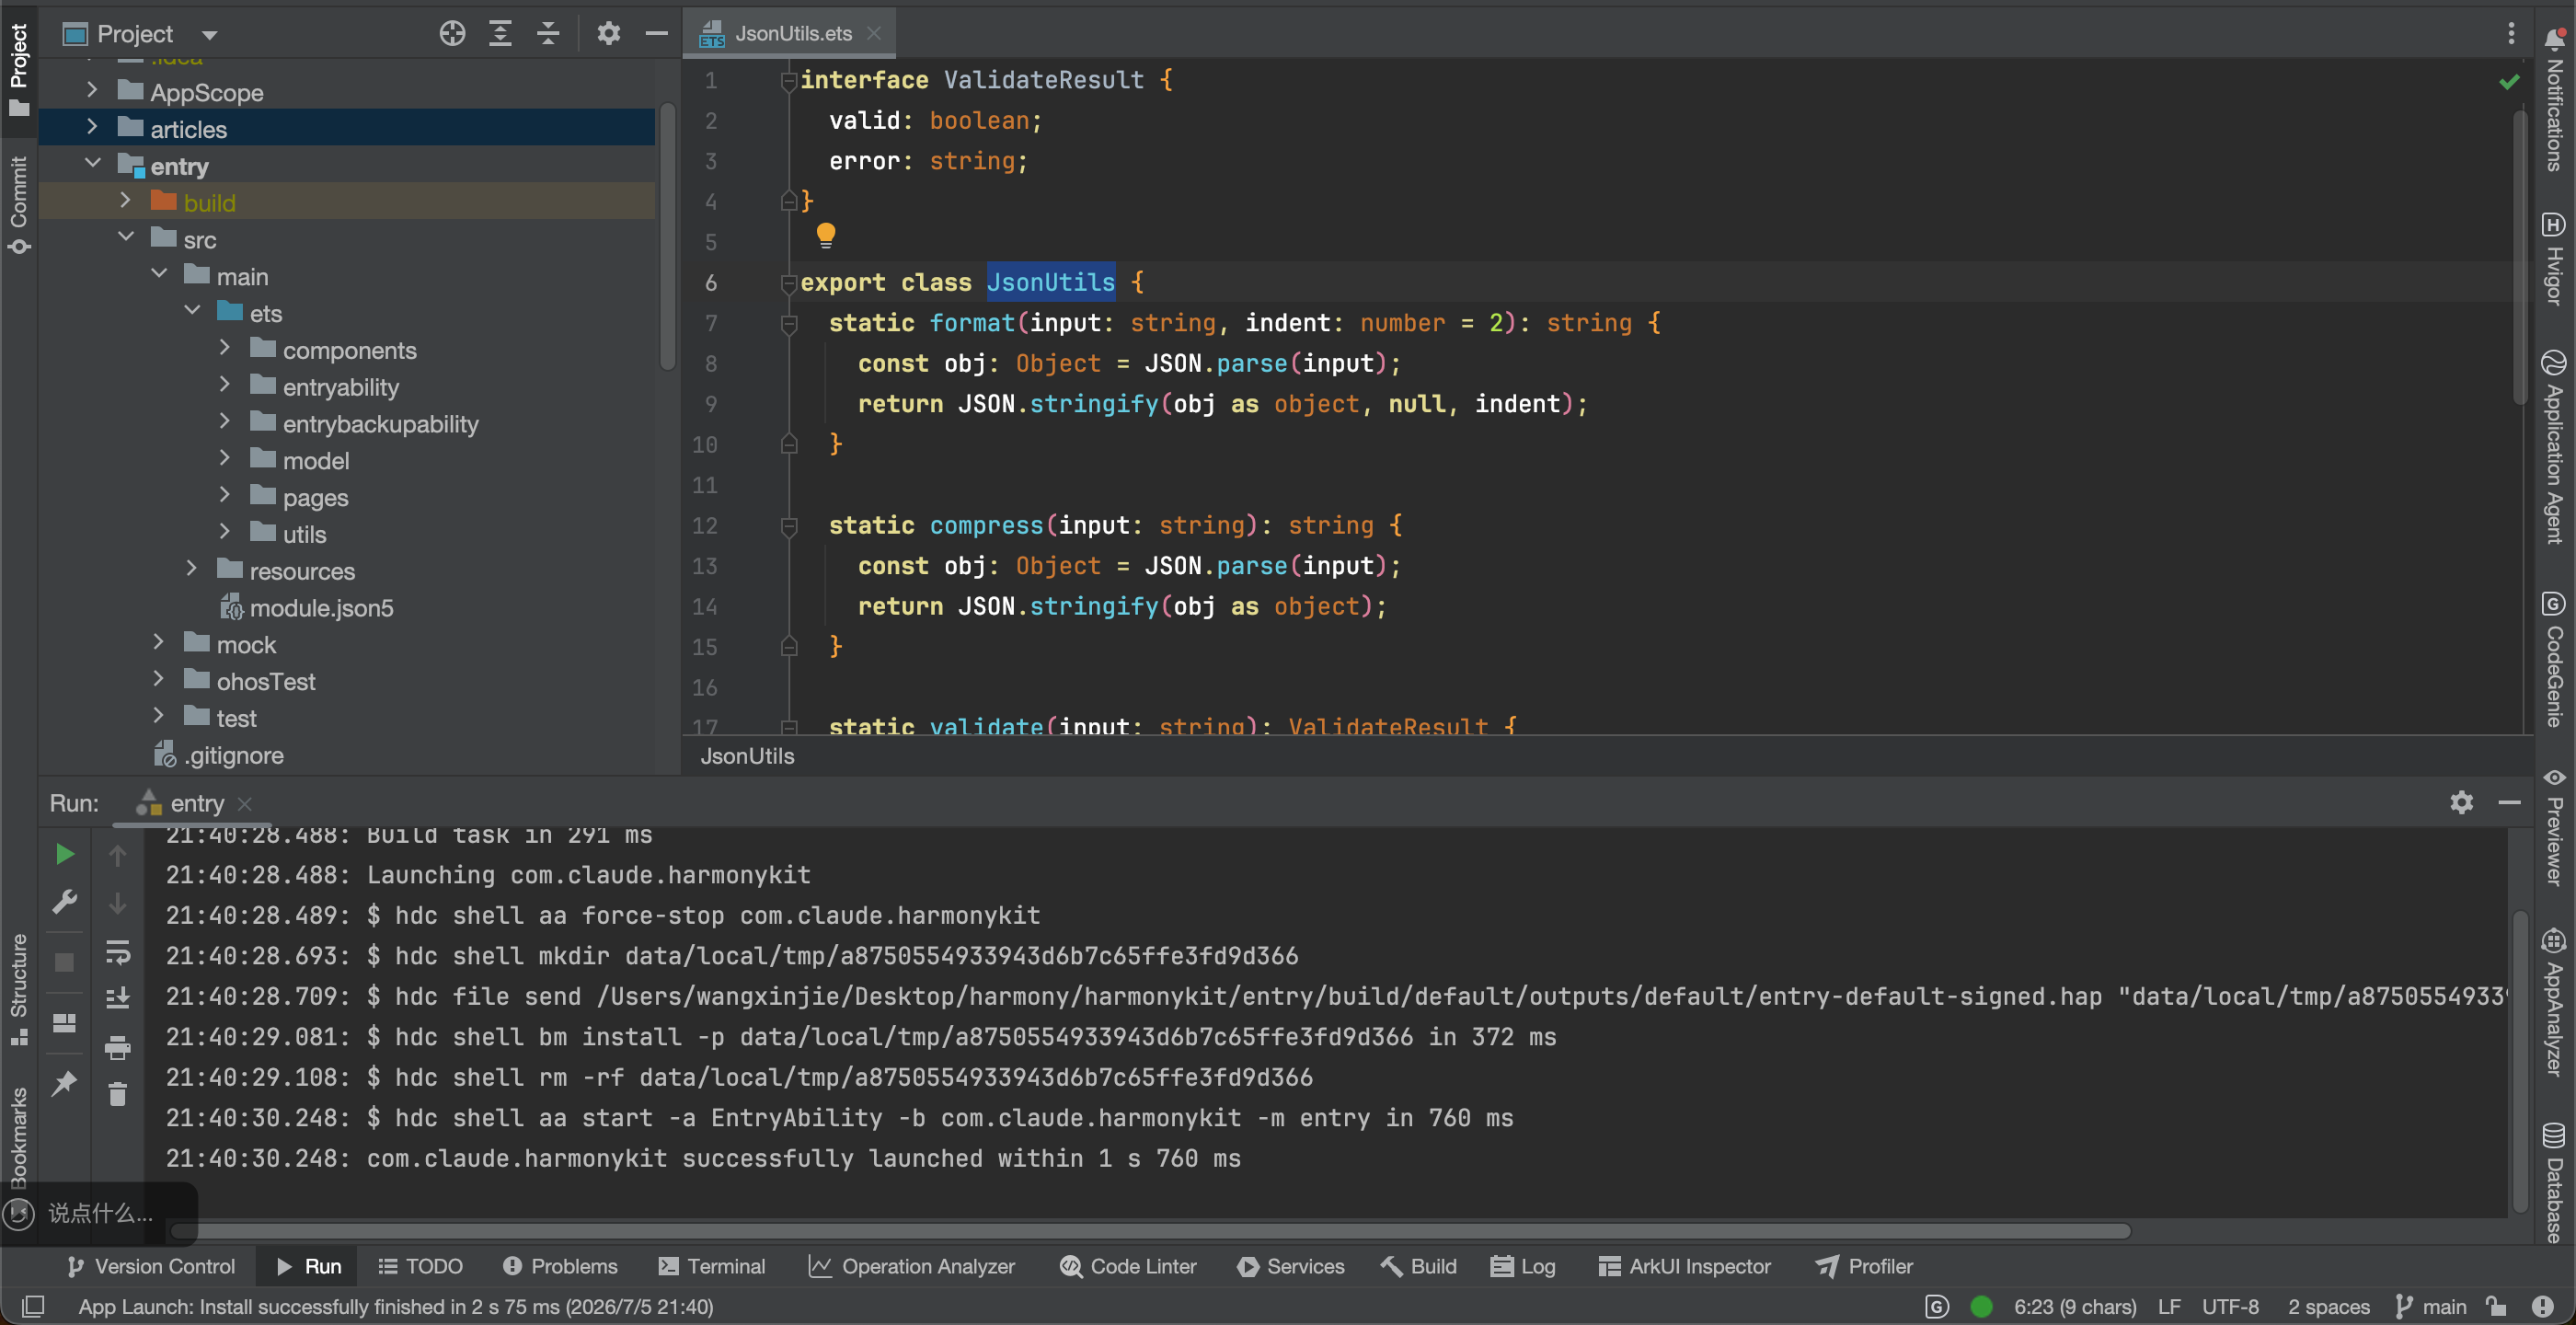The image size is (2576, 1325).
Task: Collapse the entry module
Action: [x=92, y=165]
